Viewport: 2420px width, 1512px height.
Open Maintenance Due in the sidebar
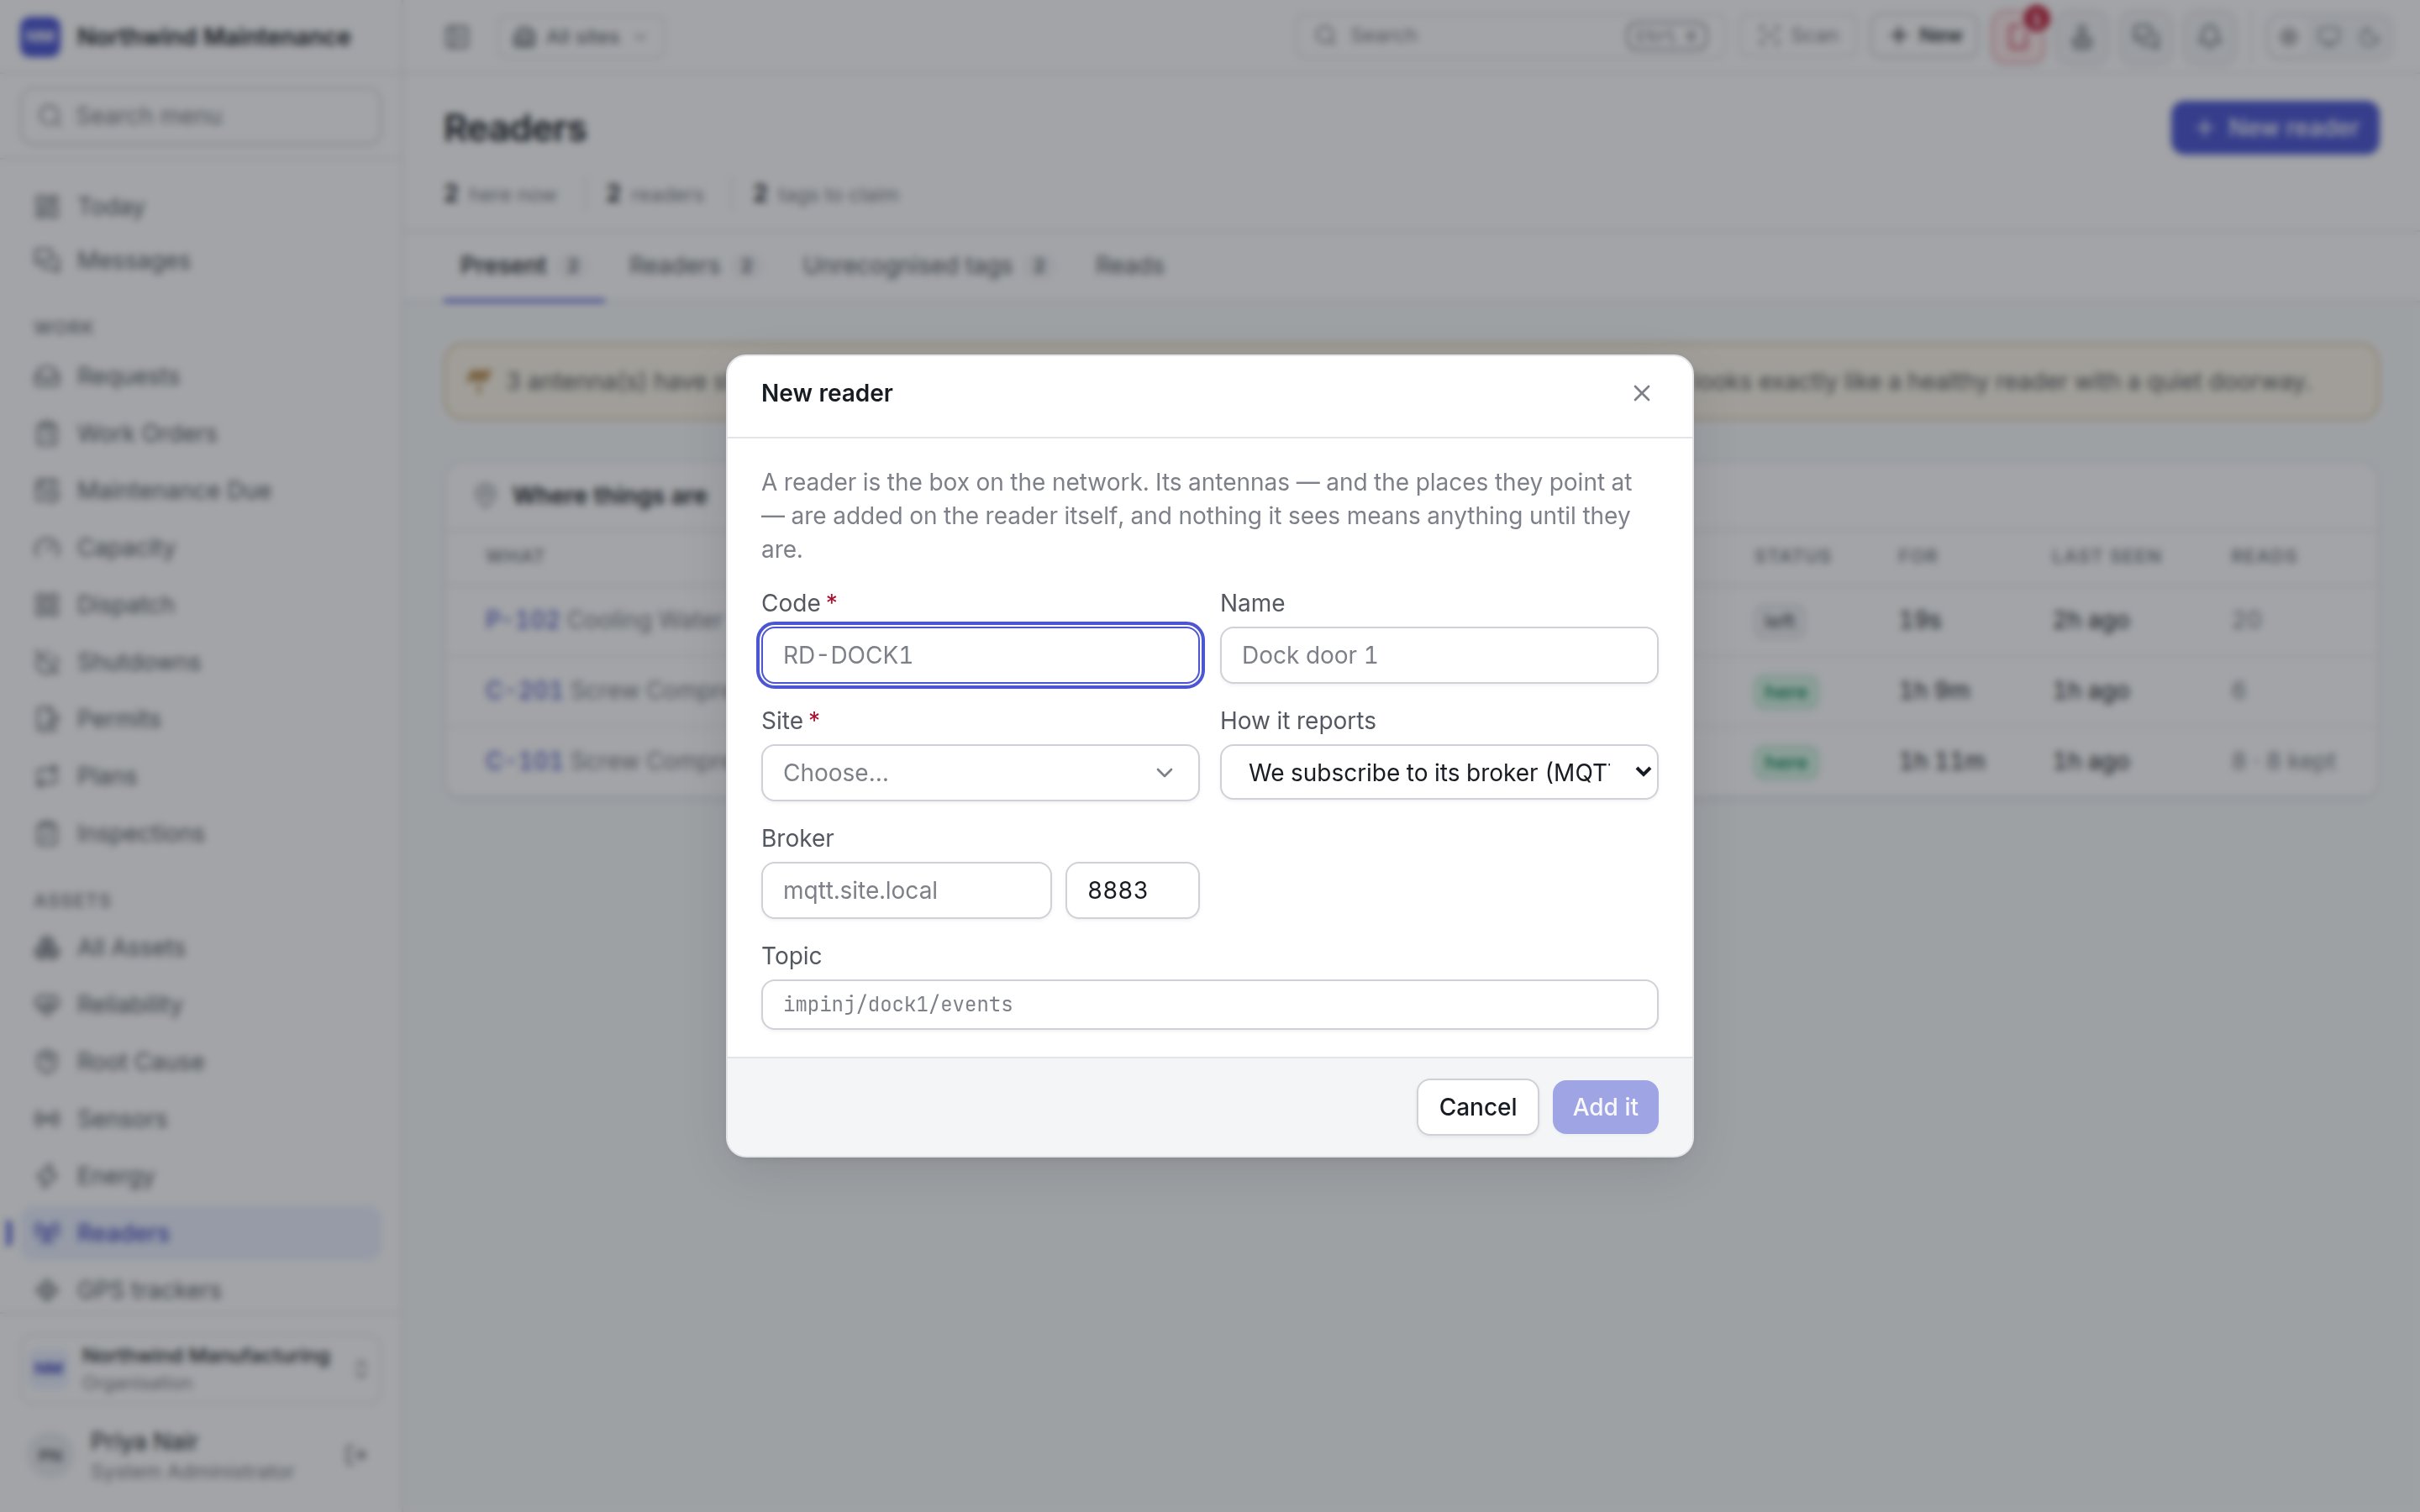tap(200, 491)
